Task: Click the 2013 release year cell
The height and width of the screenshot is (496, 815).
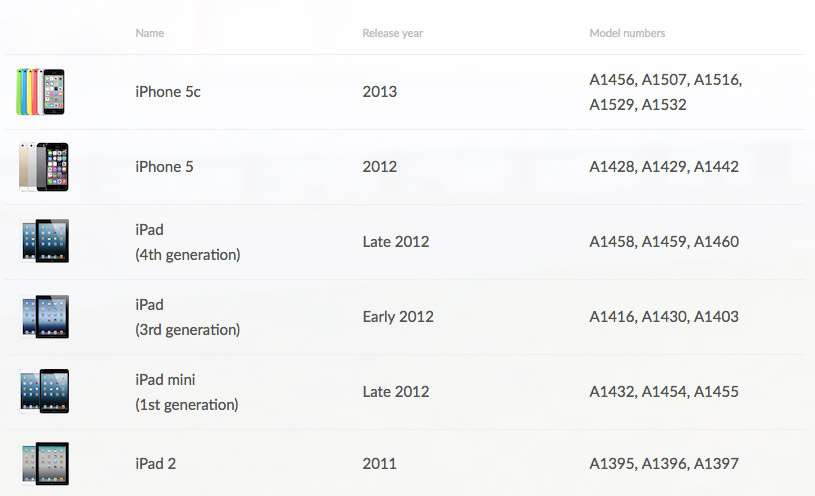Action: click(380, 92)
